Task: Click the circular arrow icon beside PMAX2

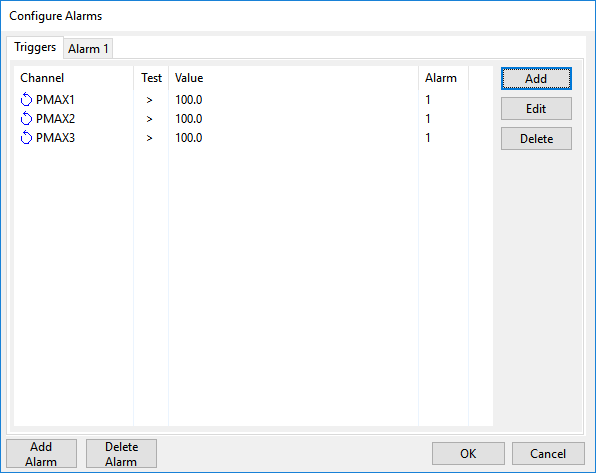Action: (26, 119)
